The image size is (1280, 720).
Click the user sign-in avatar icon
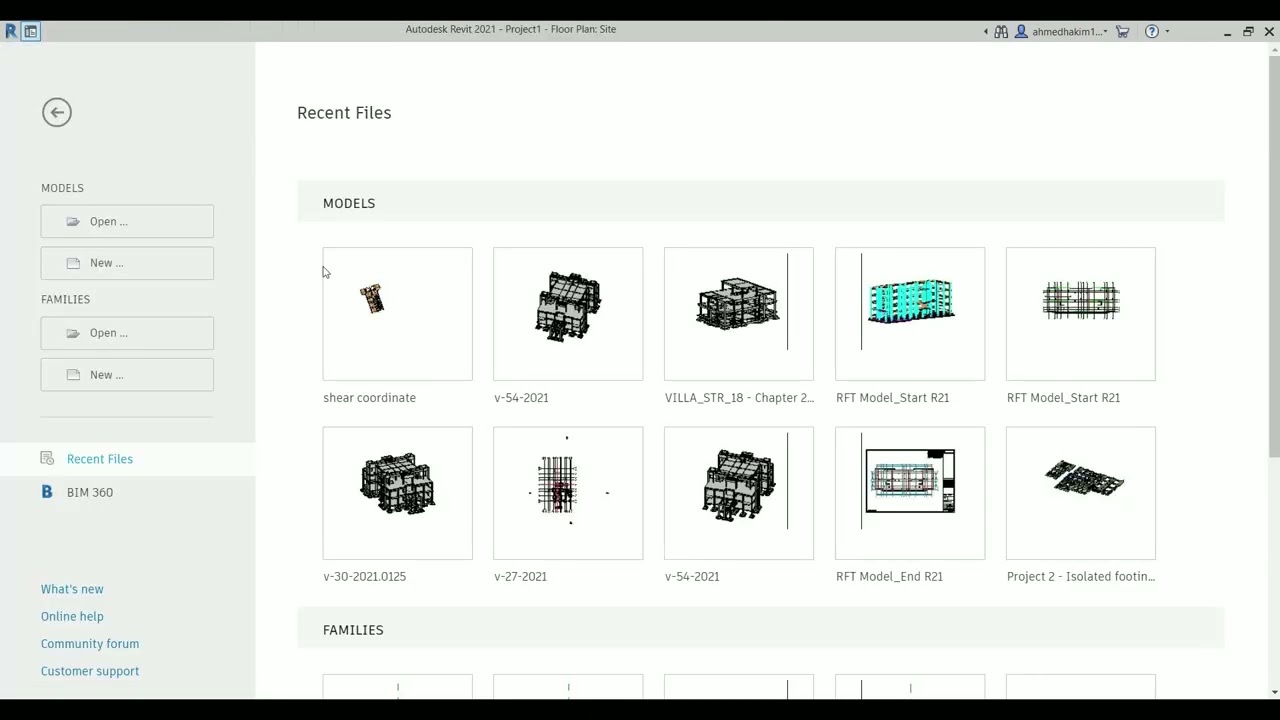[1021, 32]
